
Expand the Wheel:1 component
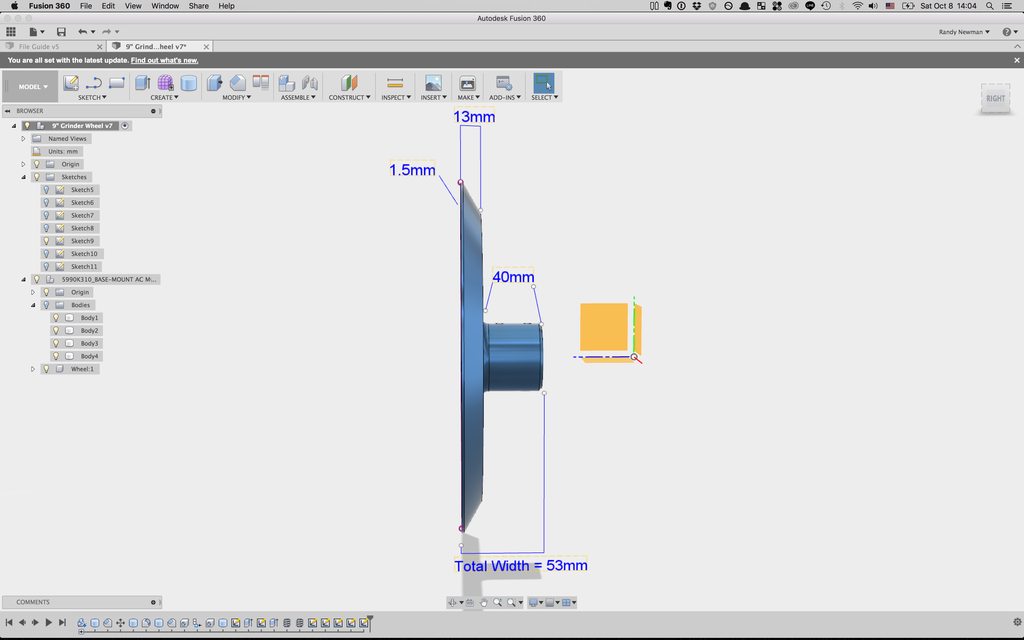coord(33,369)
